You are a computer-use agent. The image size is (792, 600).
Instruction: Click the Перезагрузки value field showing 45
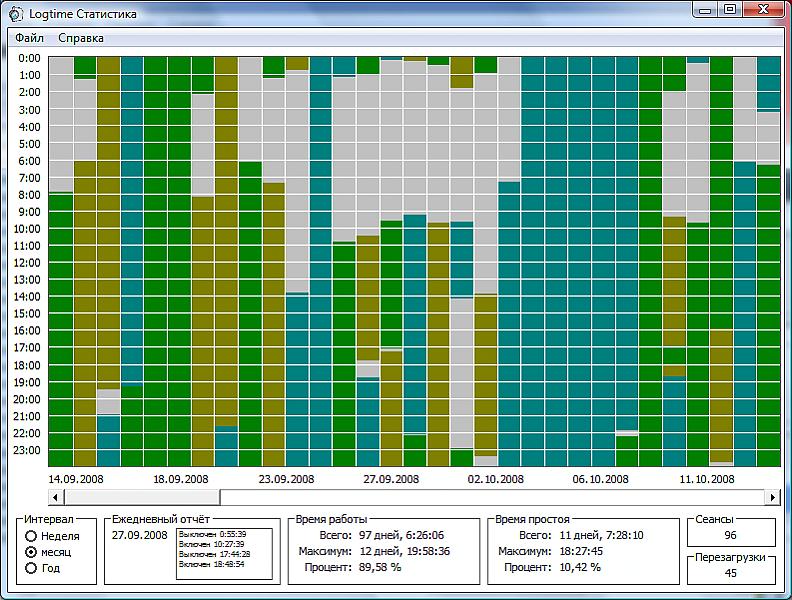point(731,573)
